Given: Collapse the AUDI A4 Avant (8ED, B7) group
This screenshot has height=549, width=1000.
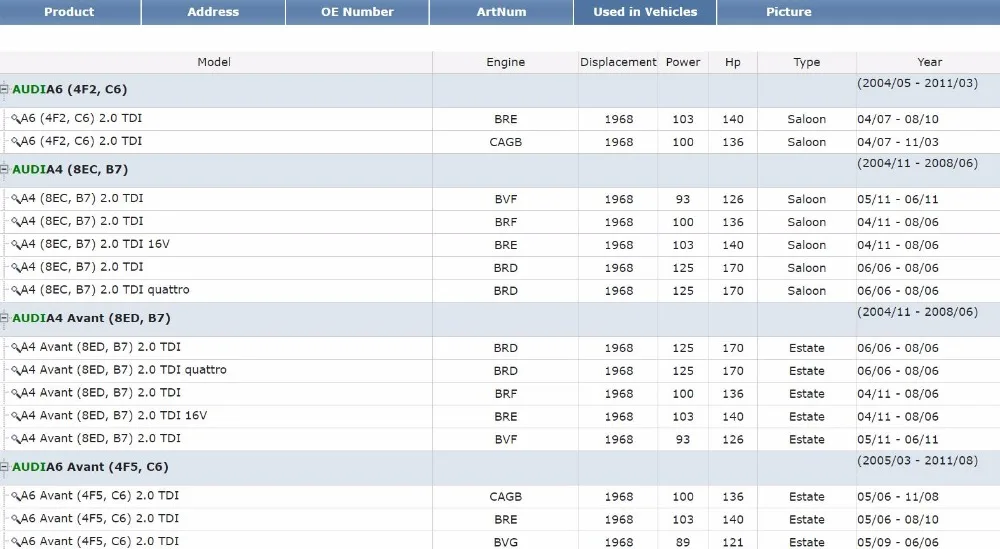Looking at the screenshot, I should coord(4,318).
